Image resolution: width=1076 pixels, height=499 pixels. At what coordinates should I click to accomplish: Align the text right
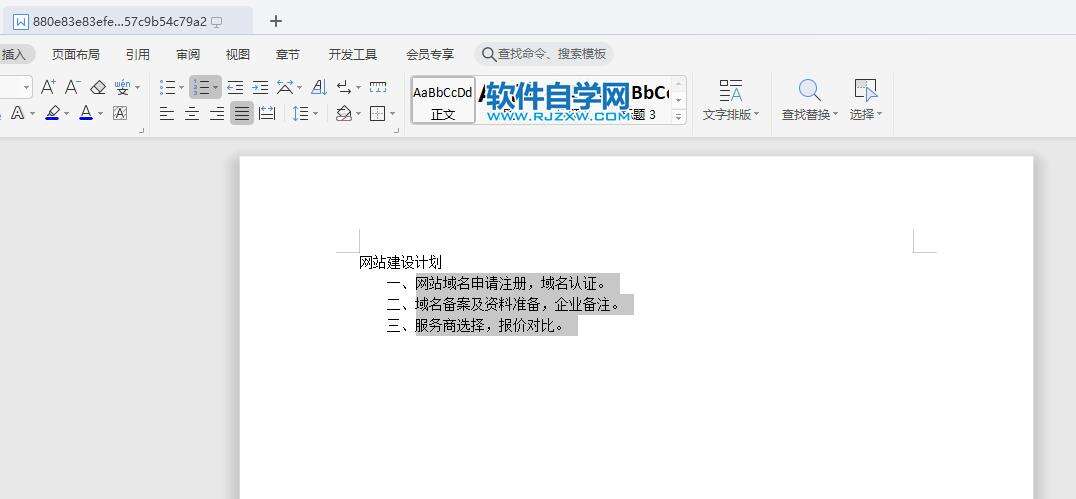point(217,113)
